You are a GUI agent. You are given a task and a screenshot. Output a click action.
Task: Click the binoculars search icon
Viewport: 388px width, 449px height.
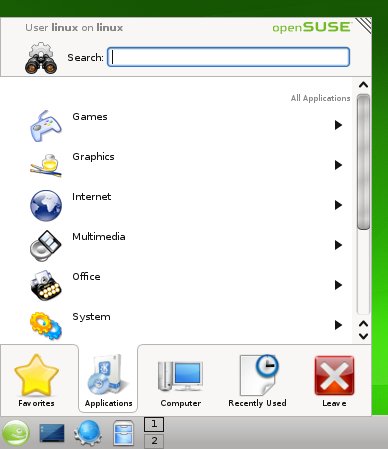pos(41,58)
